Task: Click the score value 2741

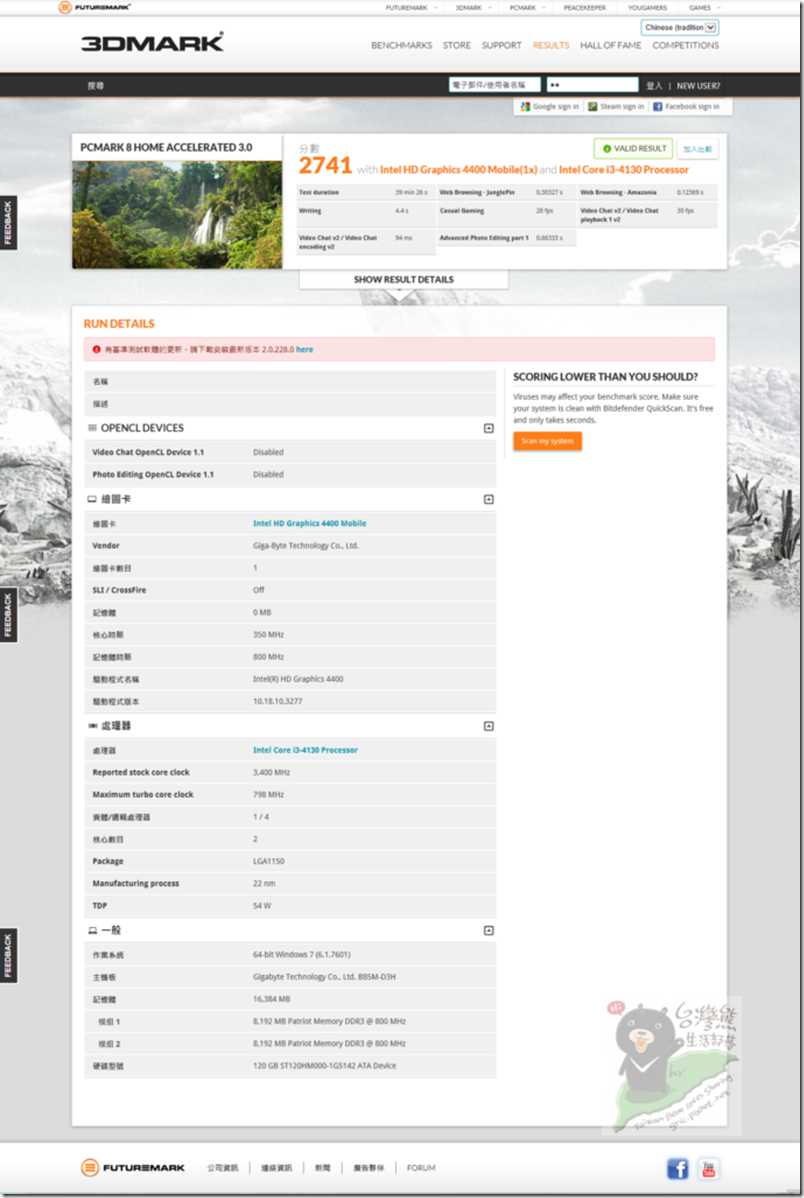Action: (325, 166)
